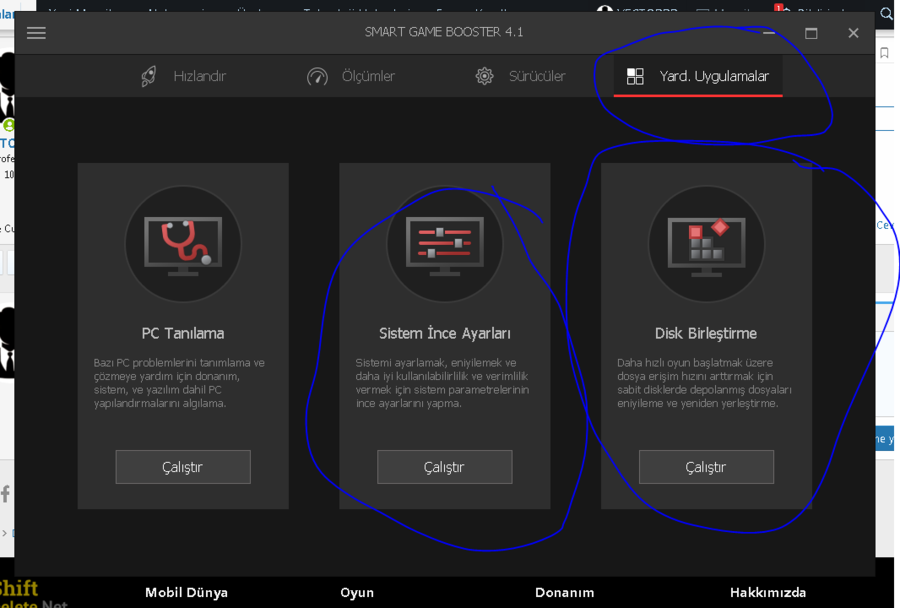900x608 pixels.
Task: Open Mobil Dünya link in the browser footer
Action: (x=187, y=592)
